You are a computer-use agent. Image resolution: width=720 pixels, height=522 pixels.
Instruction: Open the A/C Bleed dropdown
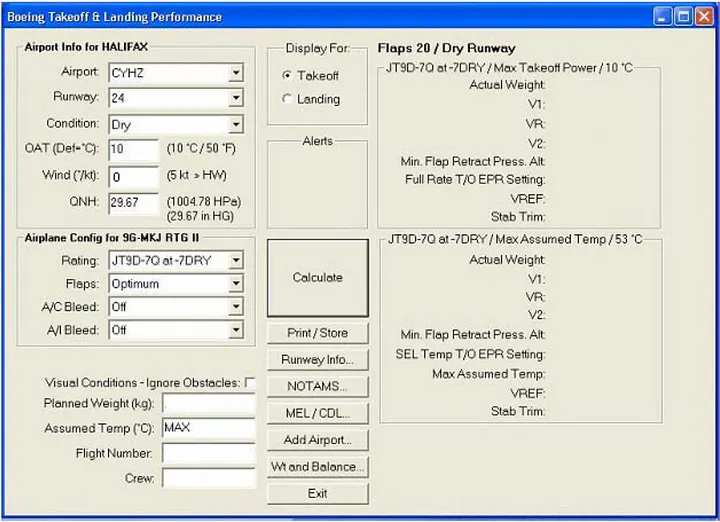(176, 307)
